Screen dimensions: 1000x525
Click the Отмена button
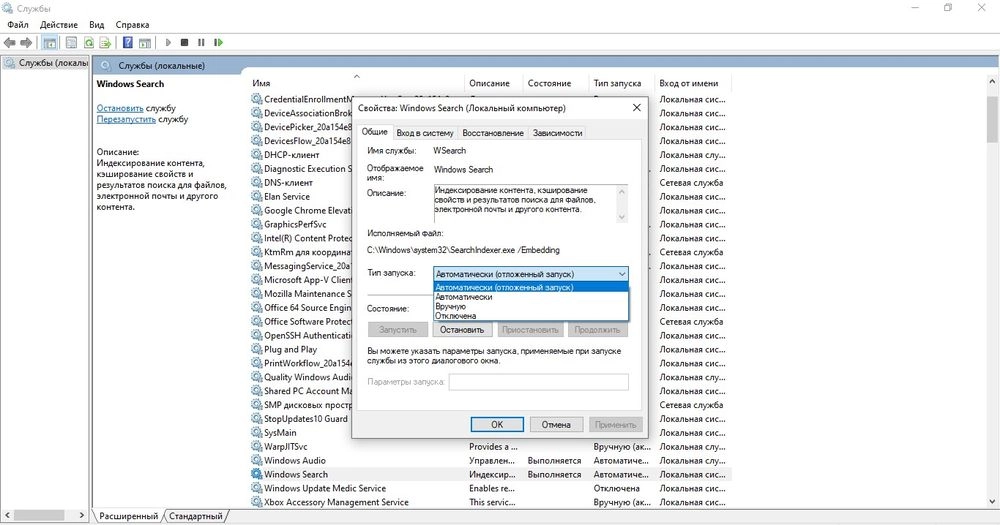point(556,424)
